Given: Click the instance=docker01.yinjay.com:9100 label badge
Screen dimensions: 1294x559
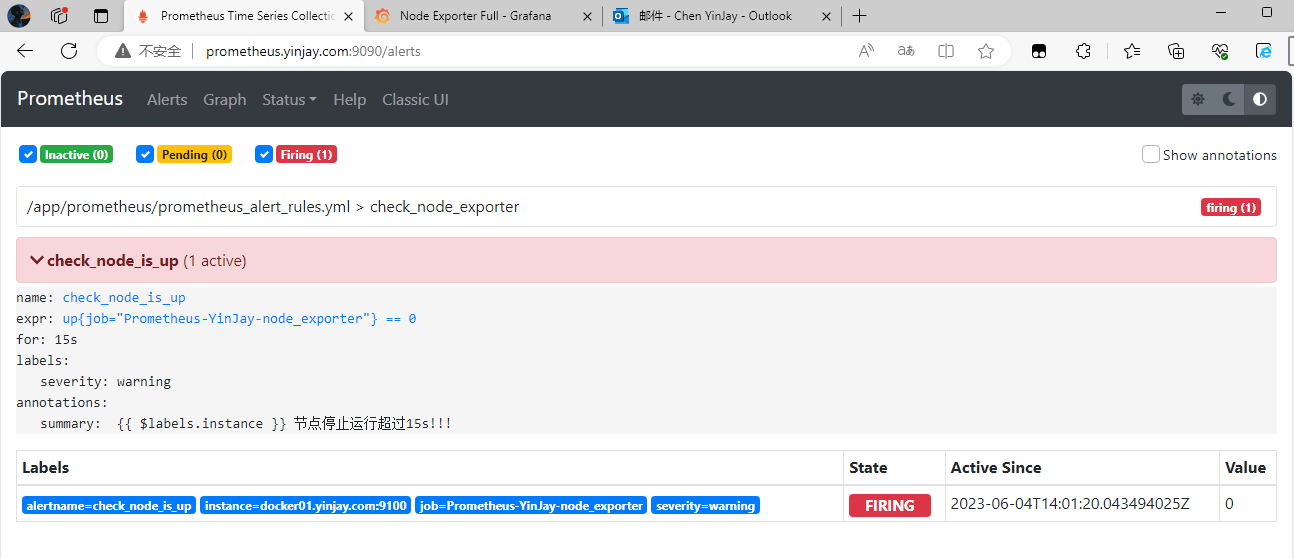Looking at the screenshot, I should (x=305, y=505).
